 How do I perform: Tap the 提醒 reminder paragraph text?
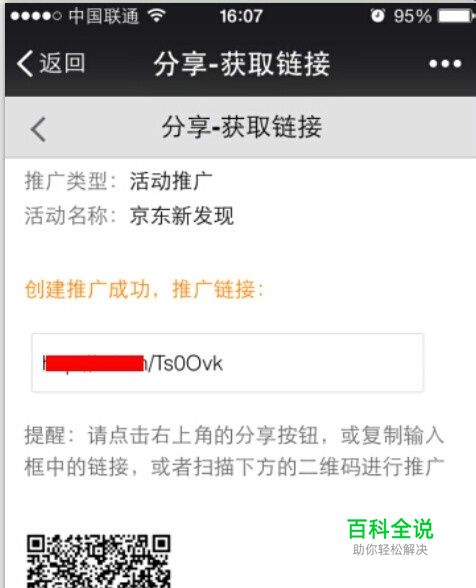234,451
